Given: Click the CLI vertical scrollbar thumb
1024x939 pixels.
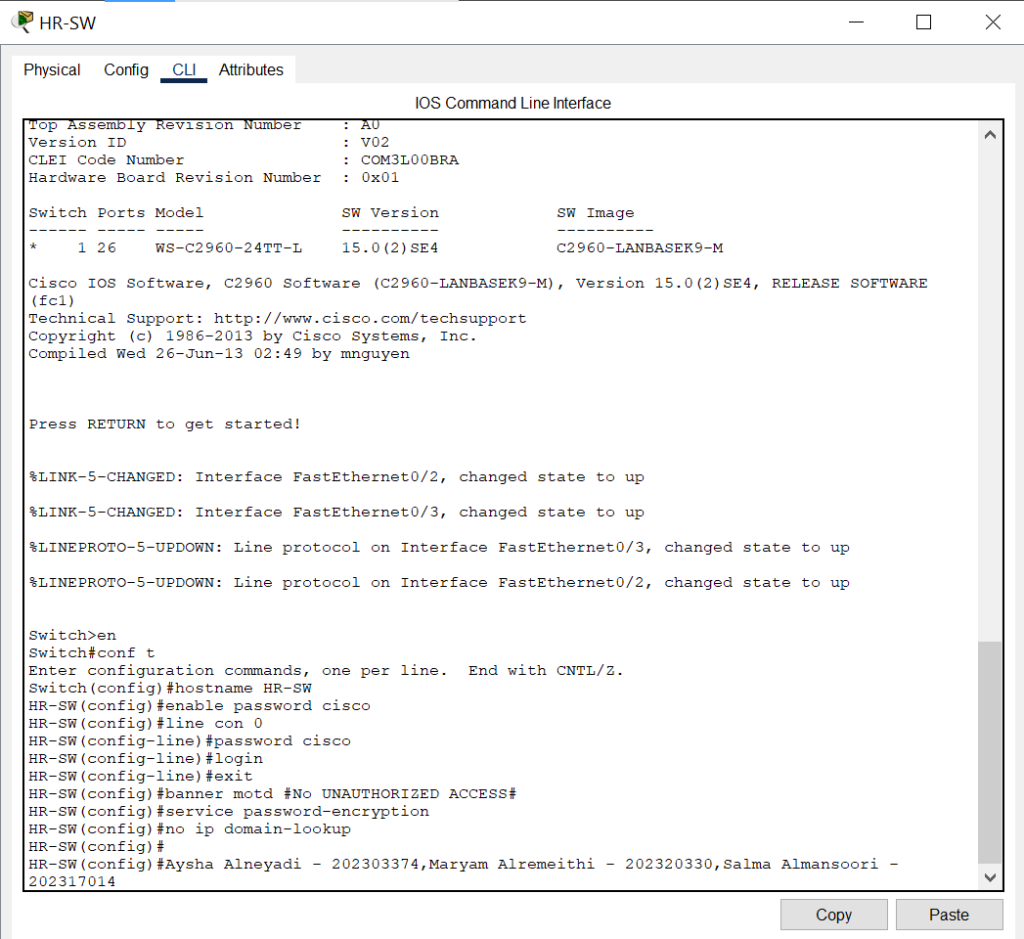Looking at the screenshot, I should [x=990, y=752].
